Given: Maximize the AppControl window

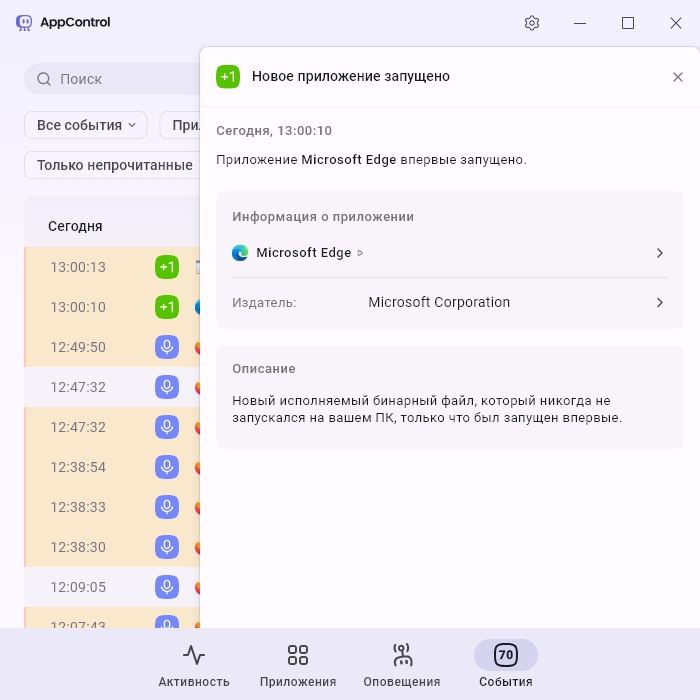Looking at the screenshot, I should click(628, 23).
